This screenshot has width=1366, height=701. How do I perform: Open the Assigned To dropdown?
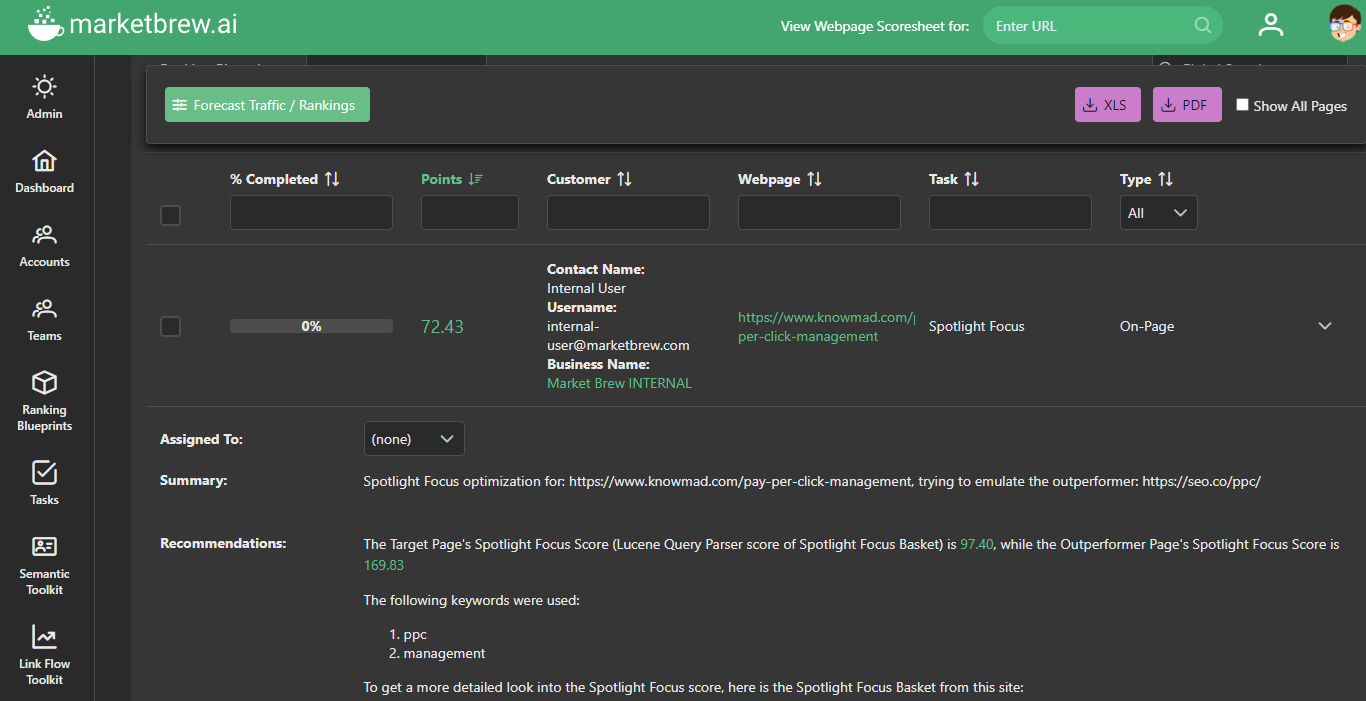point(414,439)
